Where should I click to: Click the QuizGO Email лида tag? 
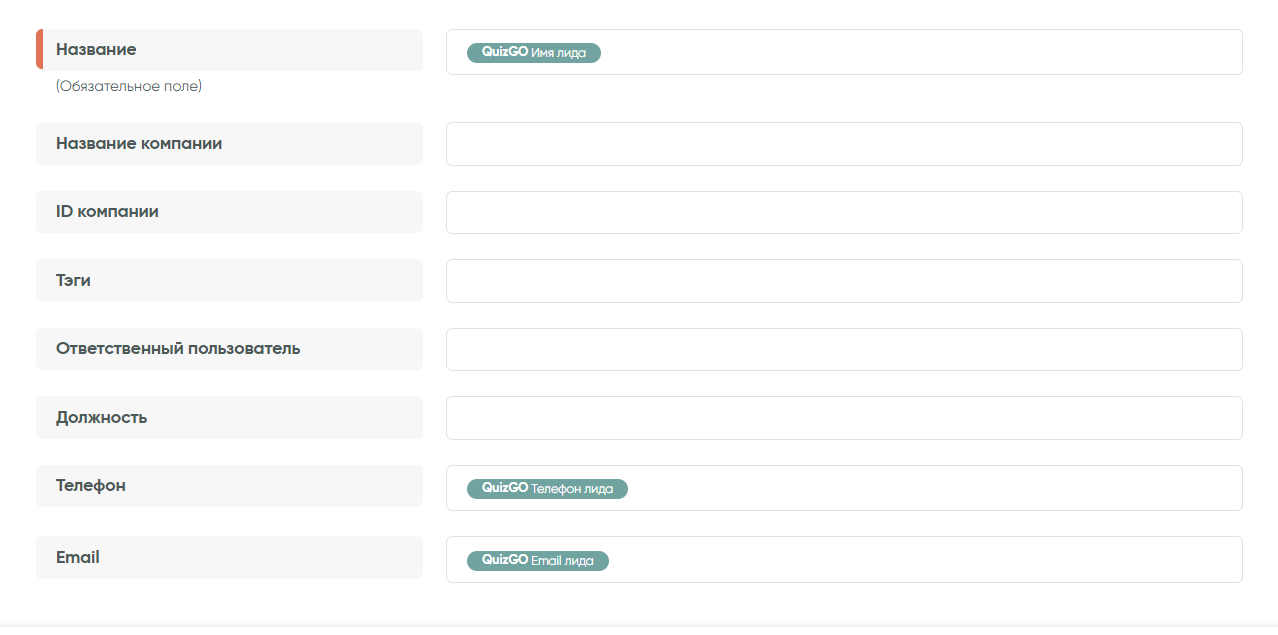pos(537,561)
